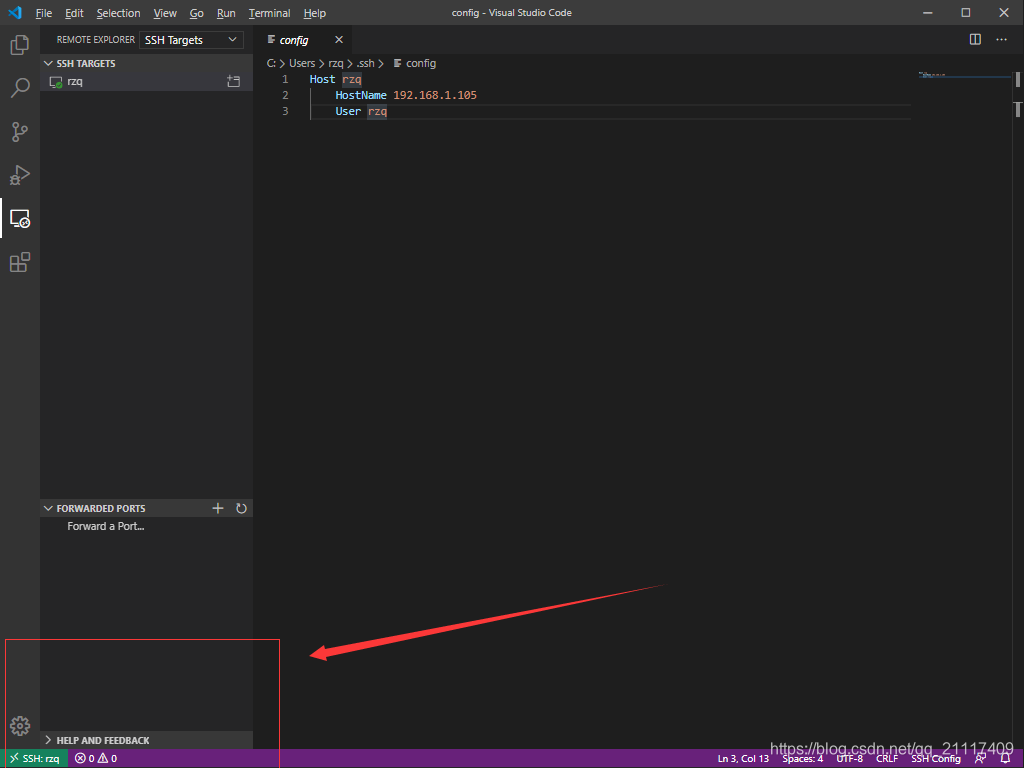Open the View menu

(x=165, y=13)
